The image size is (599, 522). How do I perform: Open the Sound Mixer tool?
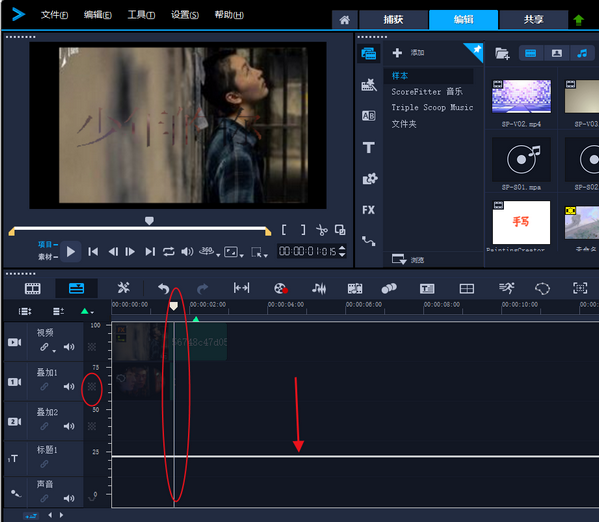[319, 289]
